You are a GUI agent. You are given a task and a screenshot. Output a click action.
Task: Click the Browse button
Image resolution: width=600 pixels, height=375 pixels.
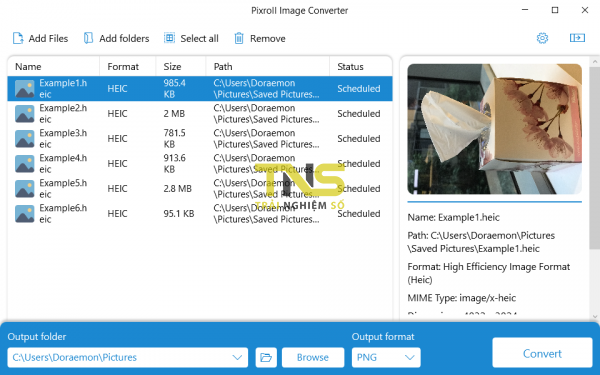click(313, 357)
